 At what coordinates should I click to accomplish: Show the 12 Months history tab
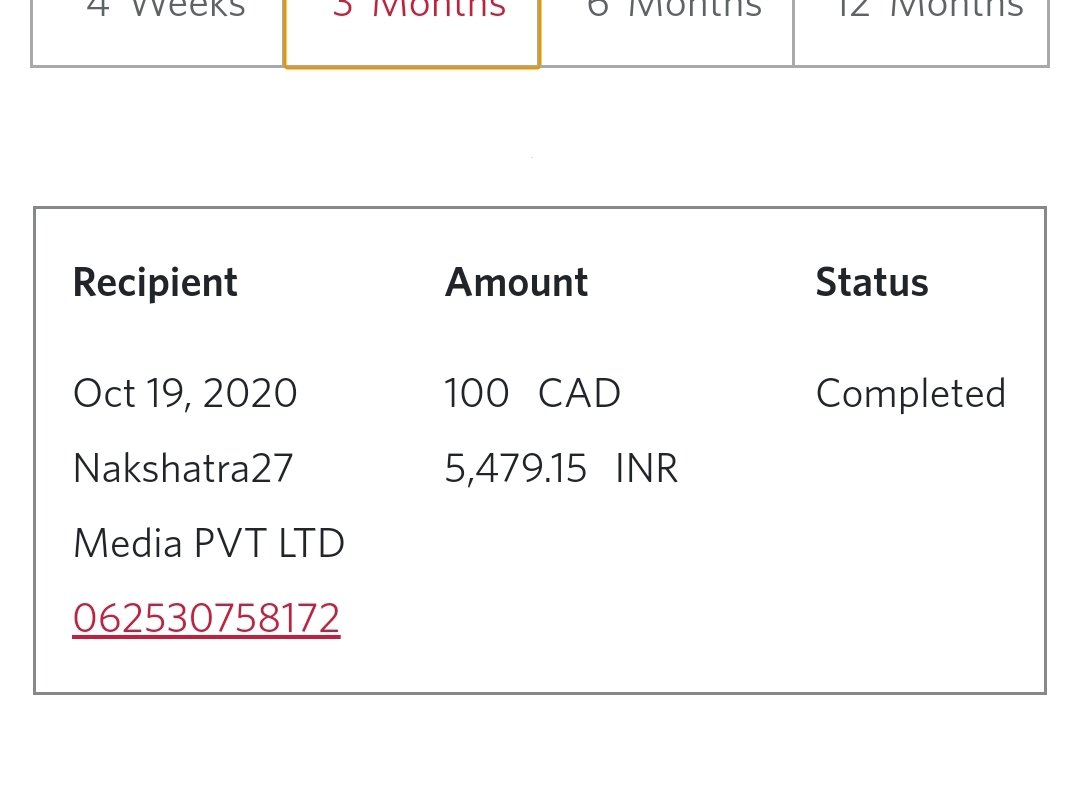pyautogui.click(x=921, y=32)
